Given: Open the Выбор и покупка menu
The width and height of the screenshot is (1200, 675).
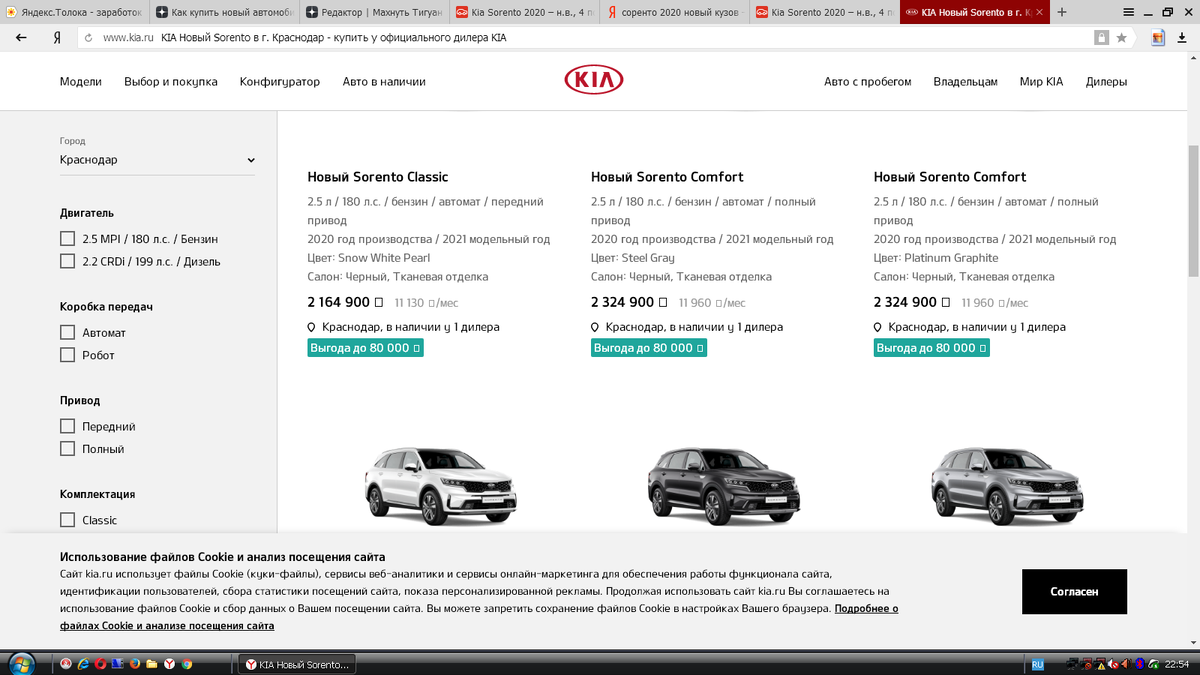Looking at the screenshot, I should pos(171,82).
